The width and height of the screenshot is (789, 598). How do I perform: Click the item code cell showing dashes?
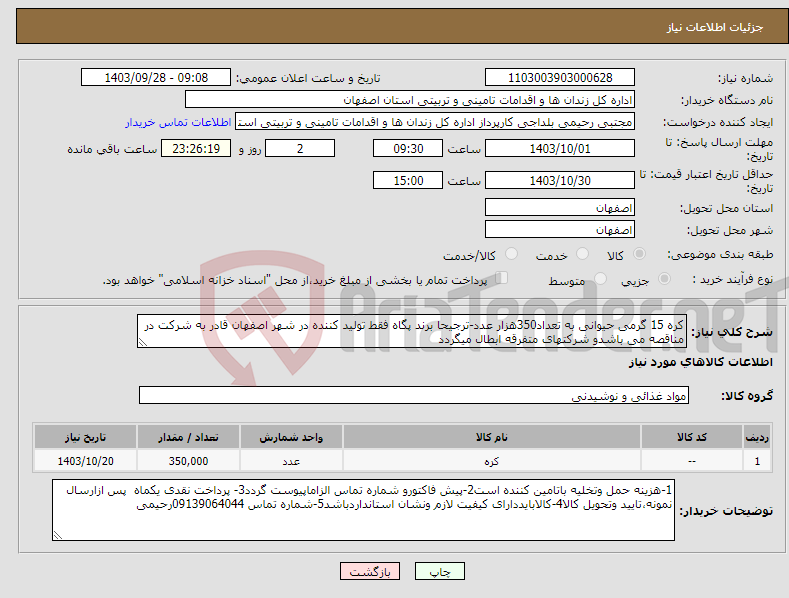tap(692, 461)
